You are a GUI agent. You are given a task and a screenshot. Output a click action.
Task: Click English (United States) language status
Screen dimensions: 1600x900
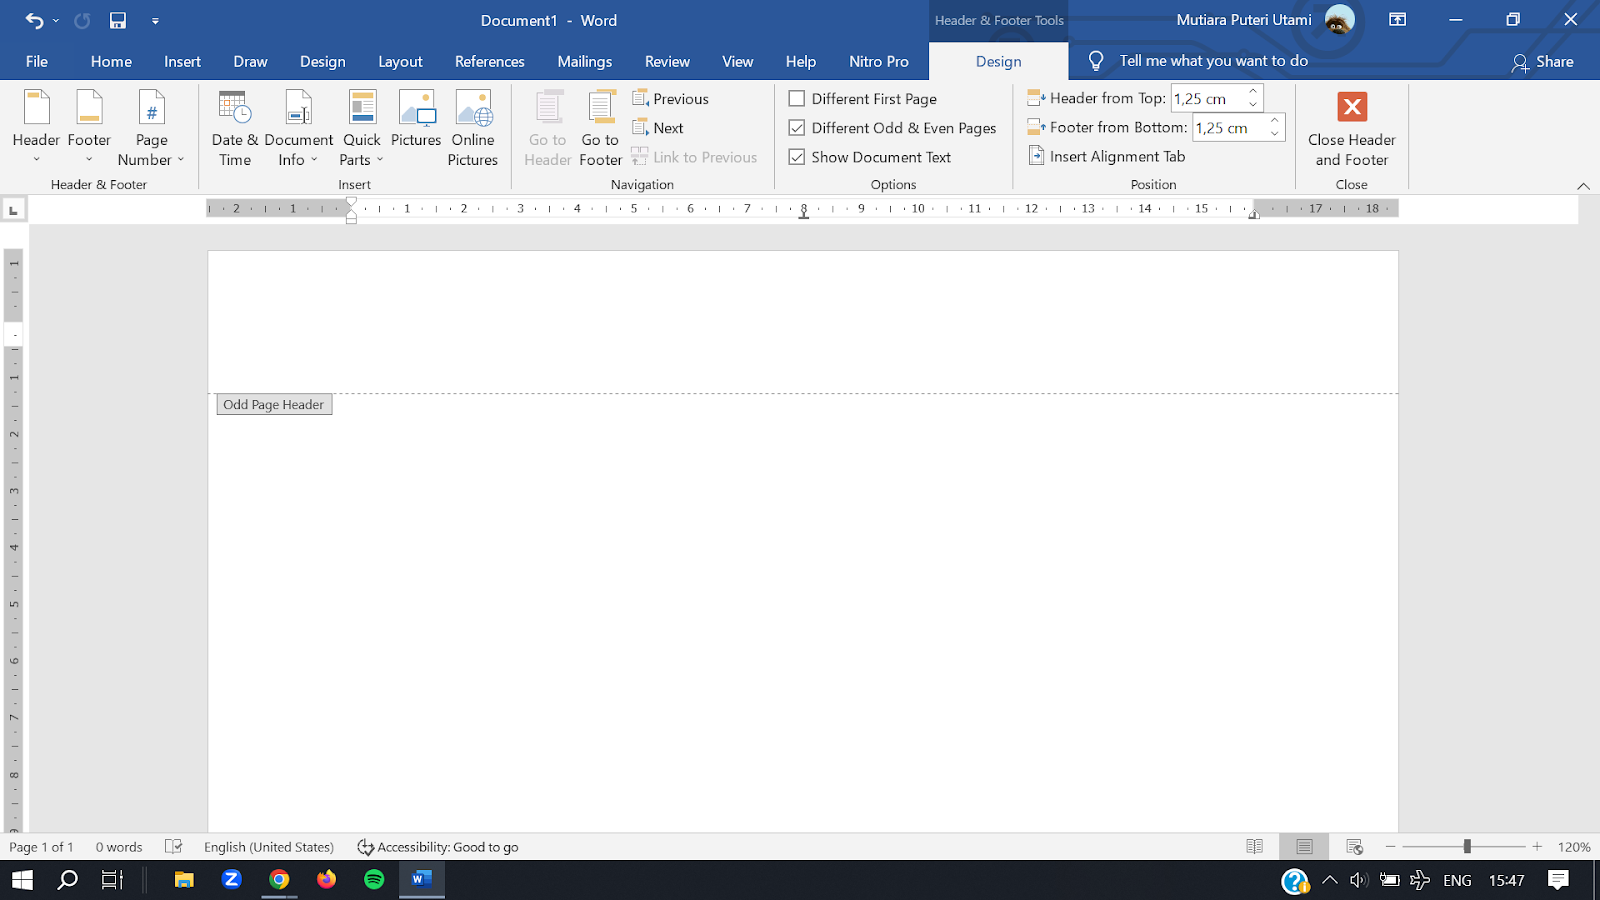[269, 847]
